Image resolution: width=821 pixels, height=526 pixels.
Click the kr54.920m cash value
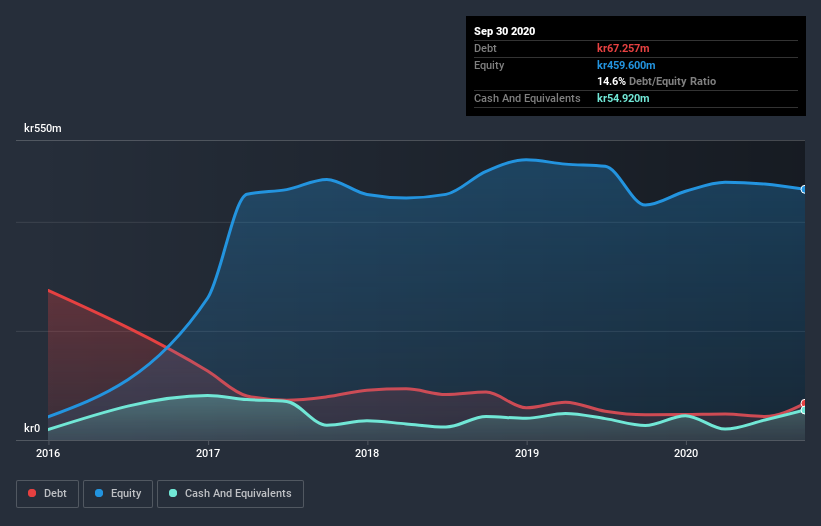point(623,98)
